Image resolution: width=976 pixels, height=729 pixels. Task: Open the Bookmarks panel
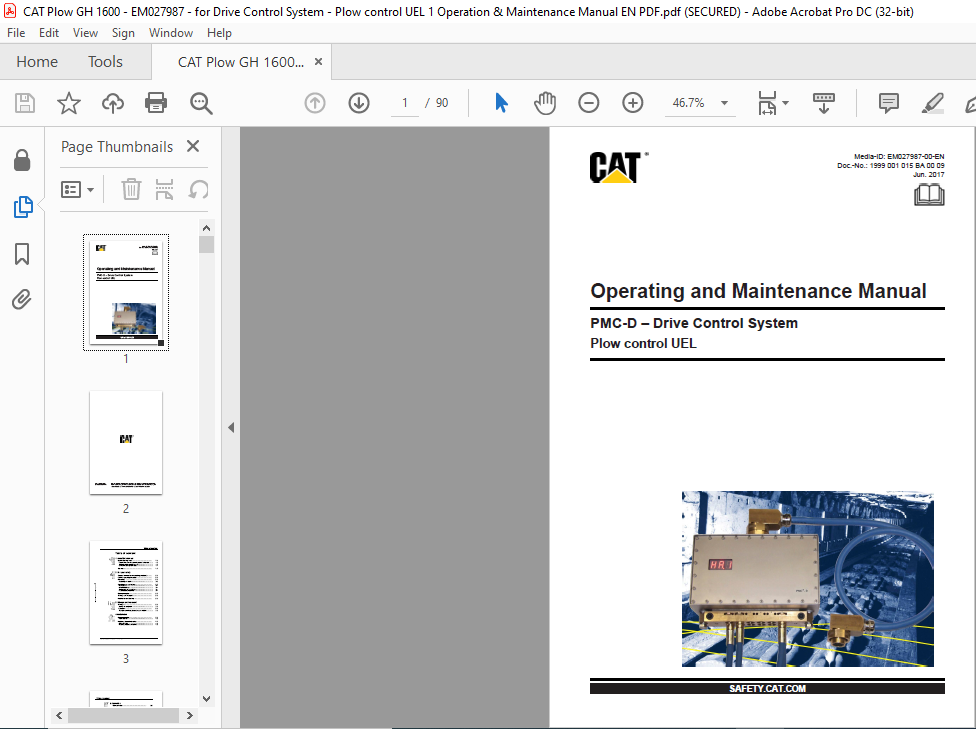pyautogui.click(x=22, y=253)
